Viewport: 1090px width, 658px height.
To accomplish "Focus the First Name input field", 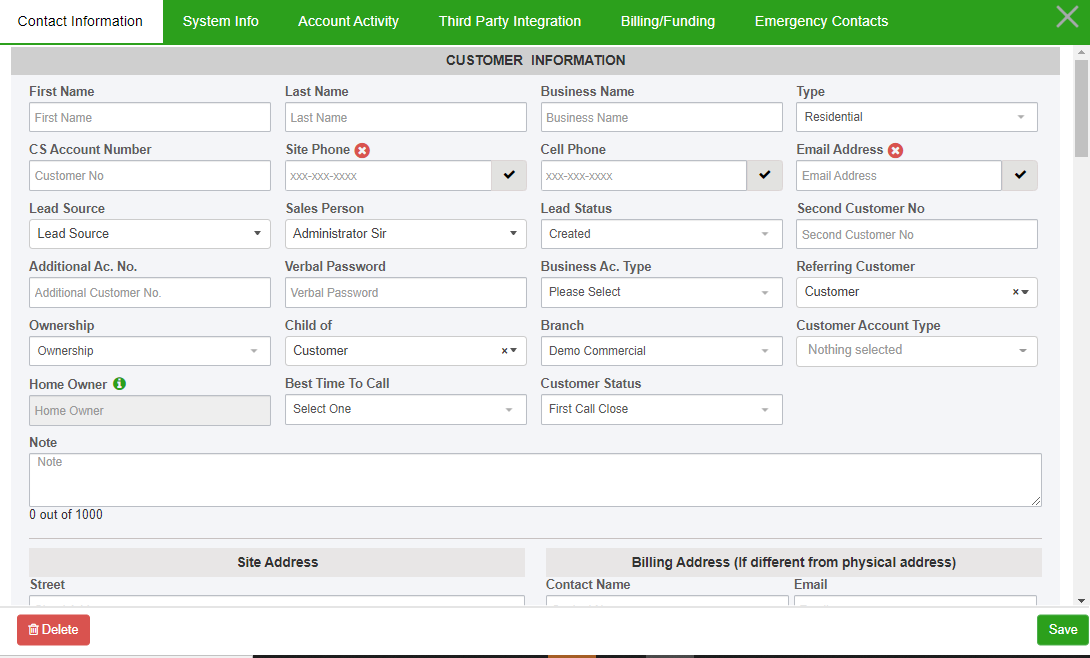I will coord(149,117).
